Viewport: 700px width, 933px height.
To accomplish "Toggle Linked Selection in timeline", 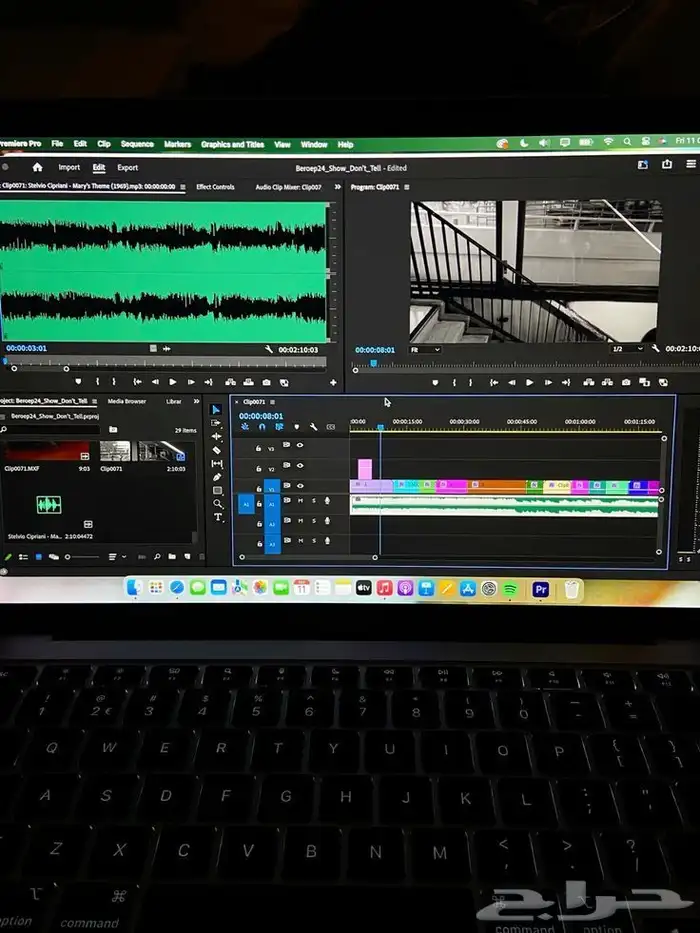I will [279, 427].
